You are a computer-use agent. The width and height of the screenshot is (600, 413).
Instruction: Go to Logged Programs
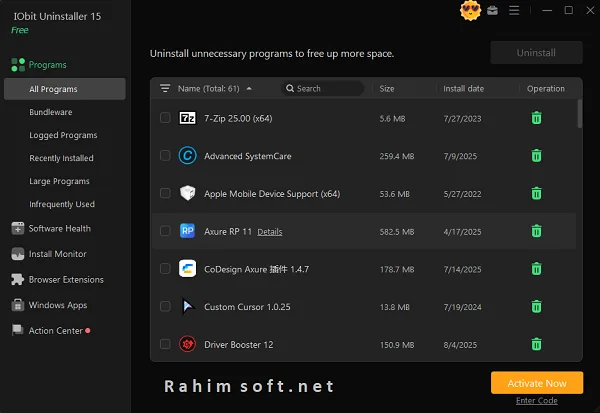point(63,135)
